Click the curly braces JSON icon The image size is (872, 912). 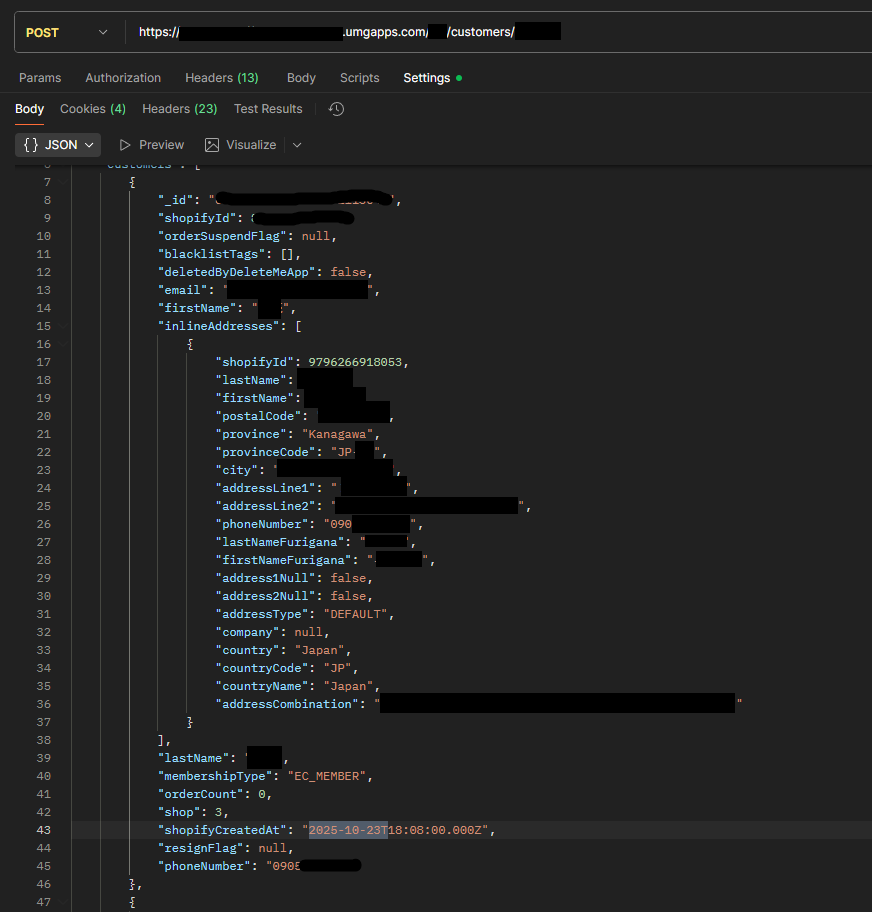click(31, 145)
